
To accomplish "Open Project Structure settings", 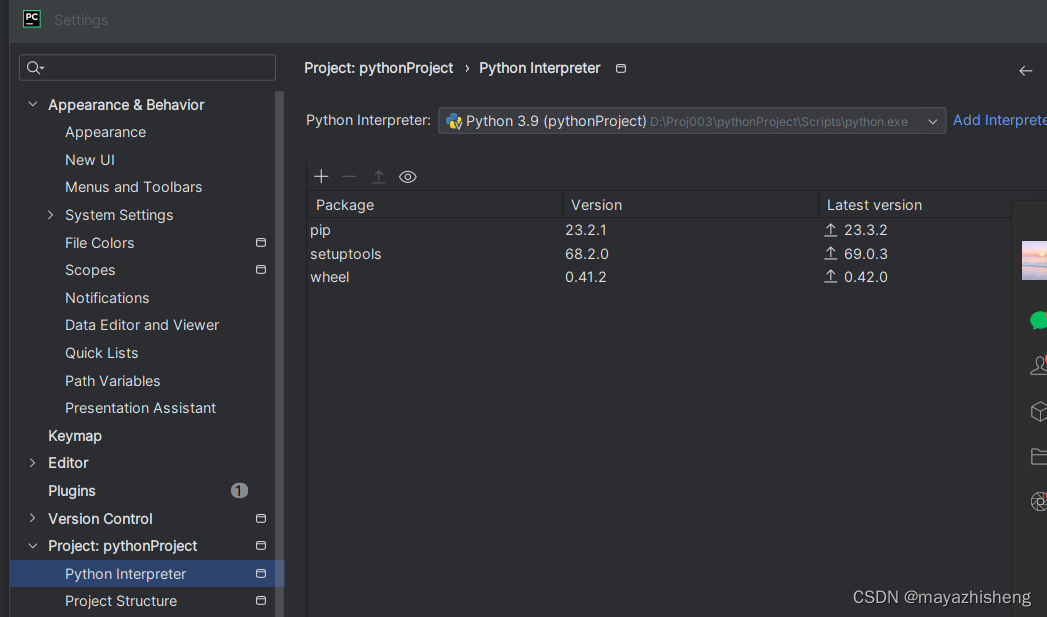I will coord(121,601).
